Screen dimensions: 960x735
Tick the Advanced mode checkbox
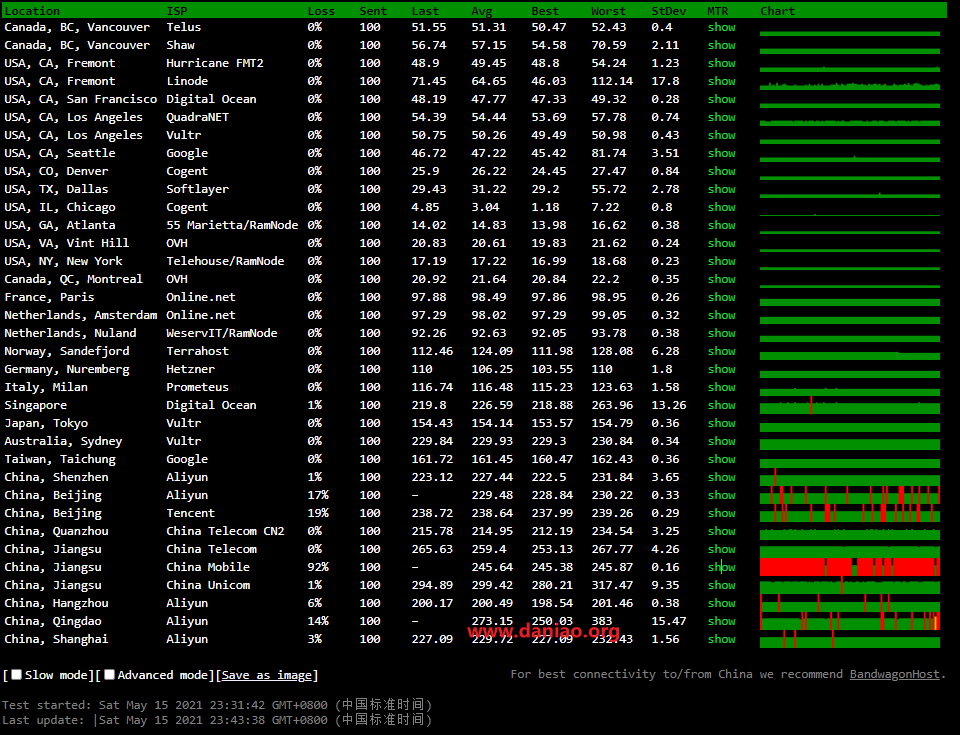click(110, 674)
